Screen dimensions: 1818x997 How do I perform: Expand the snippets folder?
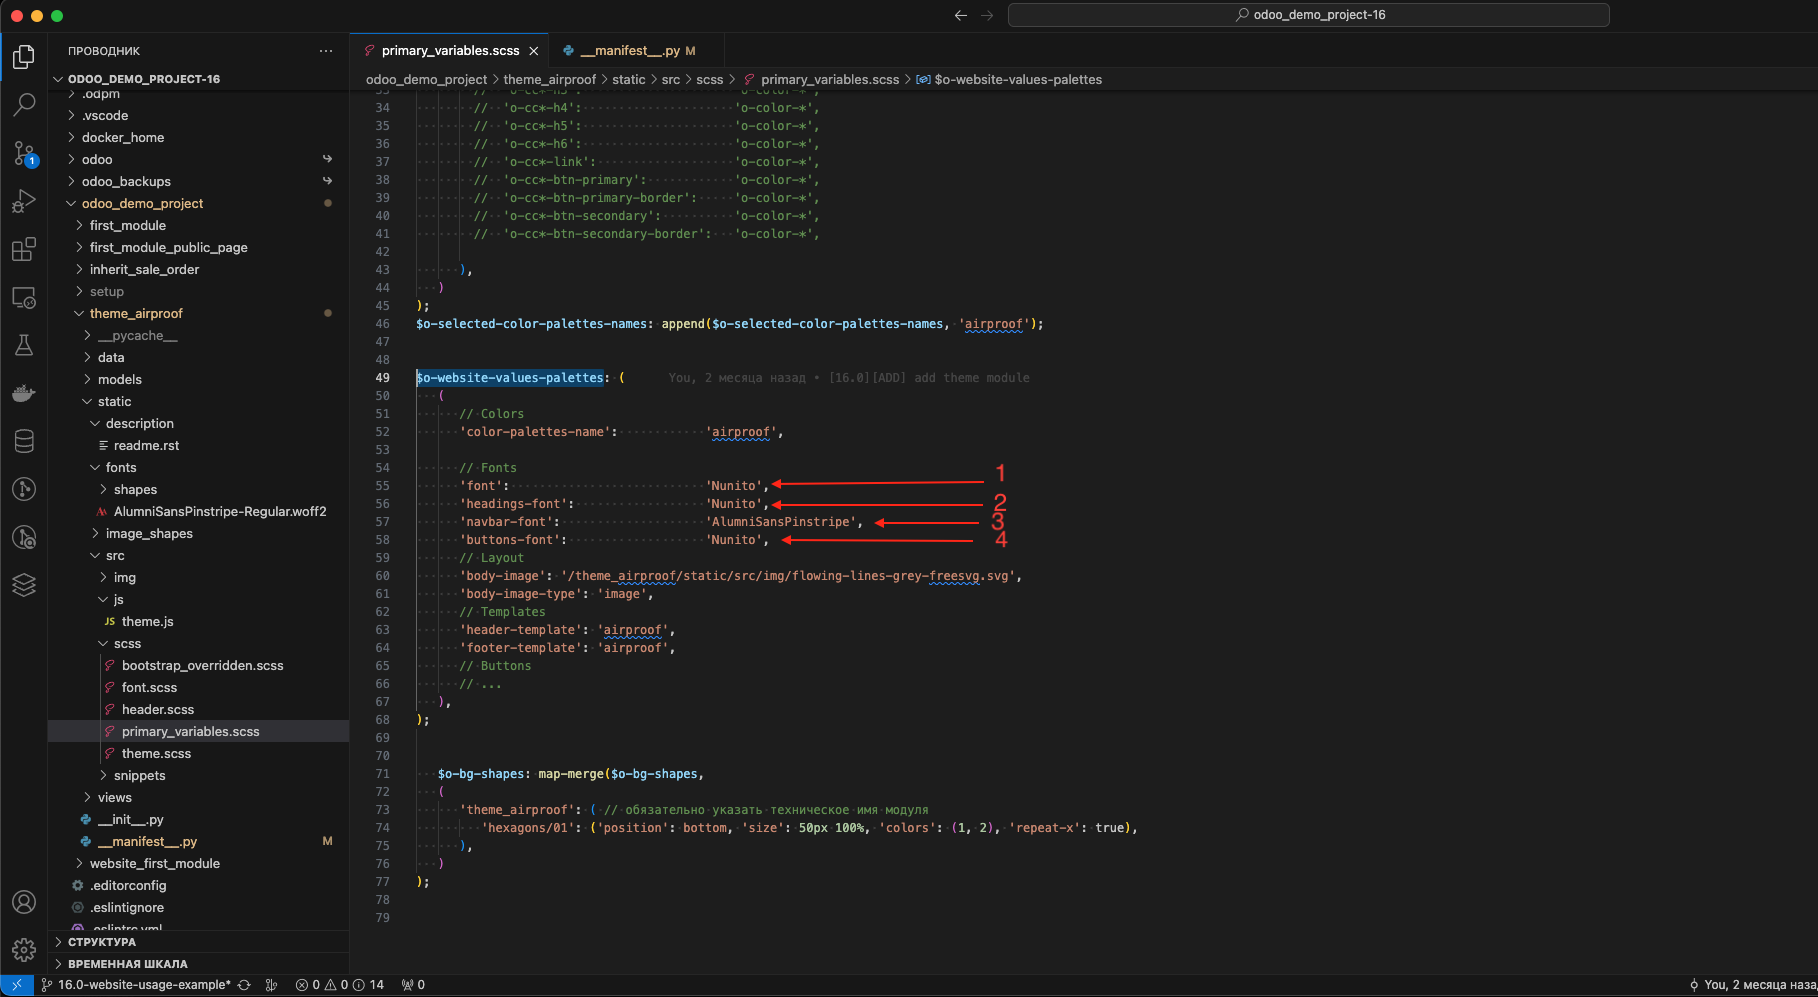point(198,776)
